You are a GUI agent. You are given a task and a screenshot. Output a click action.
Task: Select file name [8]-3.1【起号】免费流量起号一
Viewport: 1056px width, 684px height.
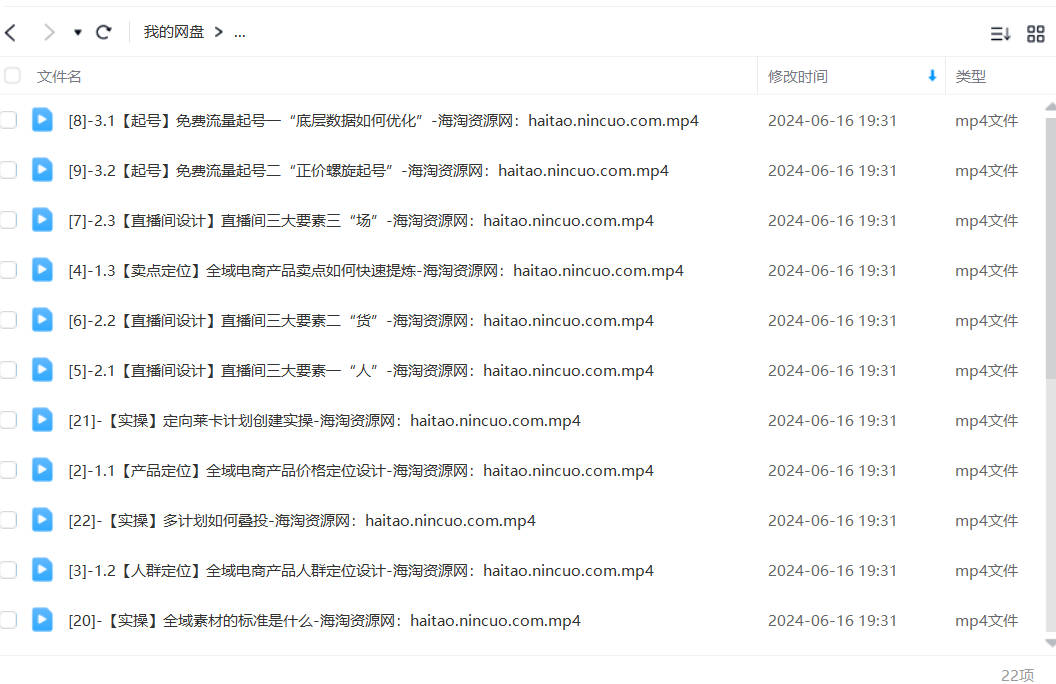383,121
